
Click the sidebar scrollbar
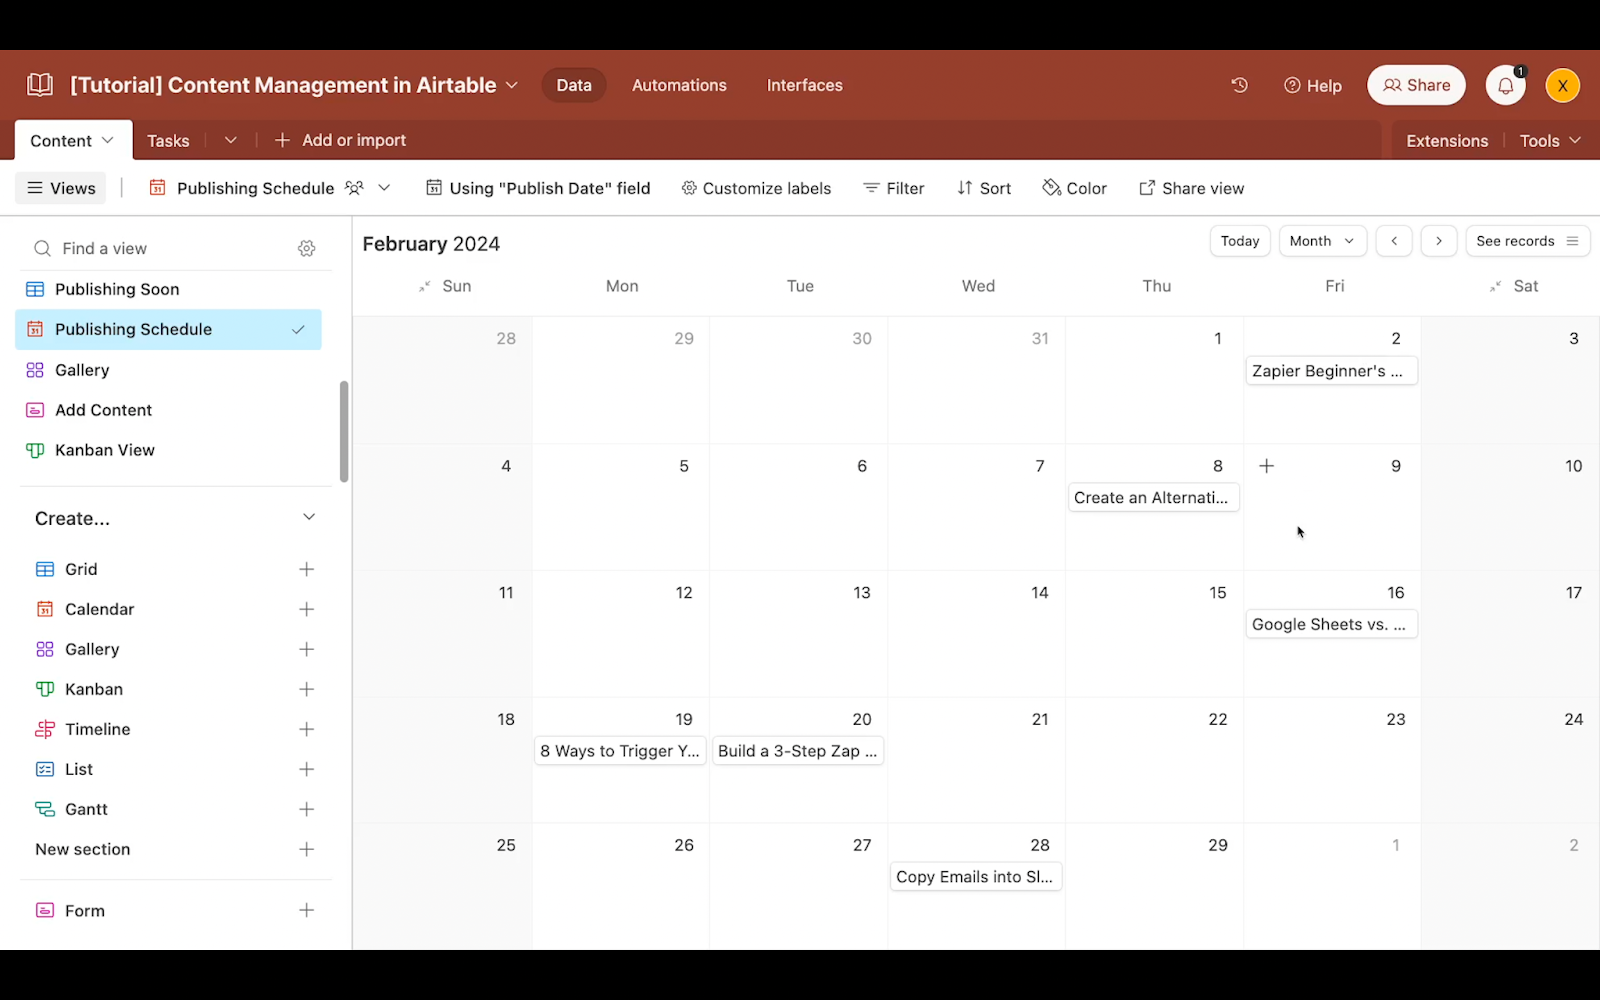click(344, 431)
